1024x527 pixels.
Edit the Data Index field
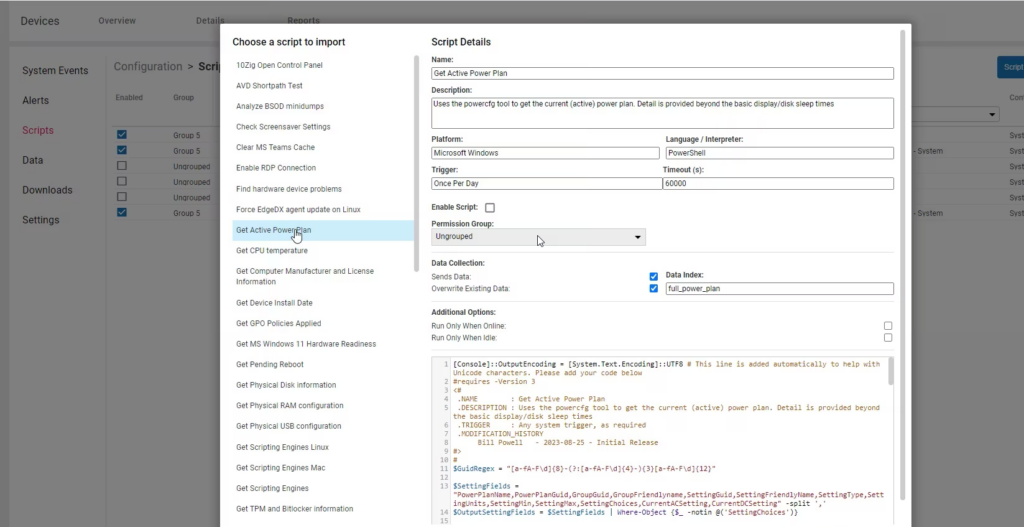(x=778, y=289)
